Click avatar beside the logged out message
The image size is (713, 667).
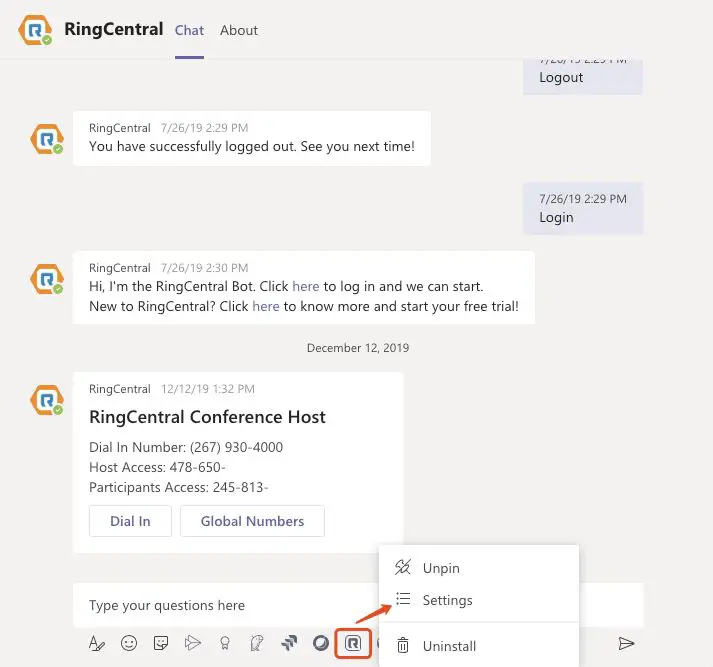coord(47,139)
